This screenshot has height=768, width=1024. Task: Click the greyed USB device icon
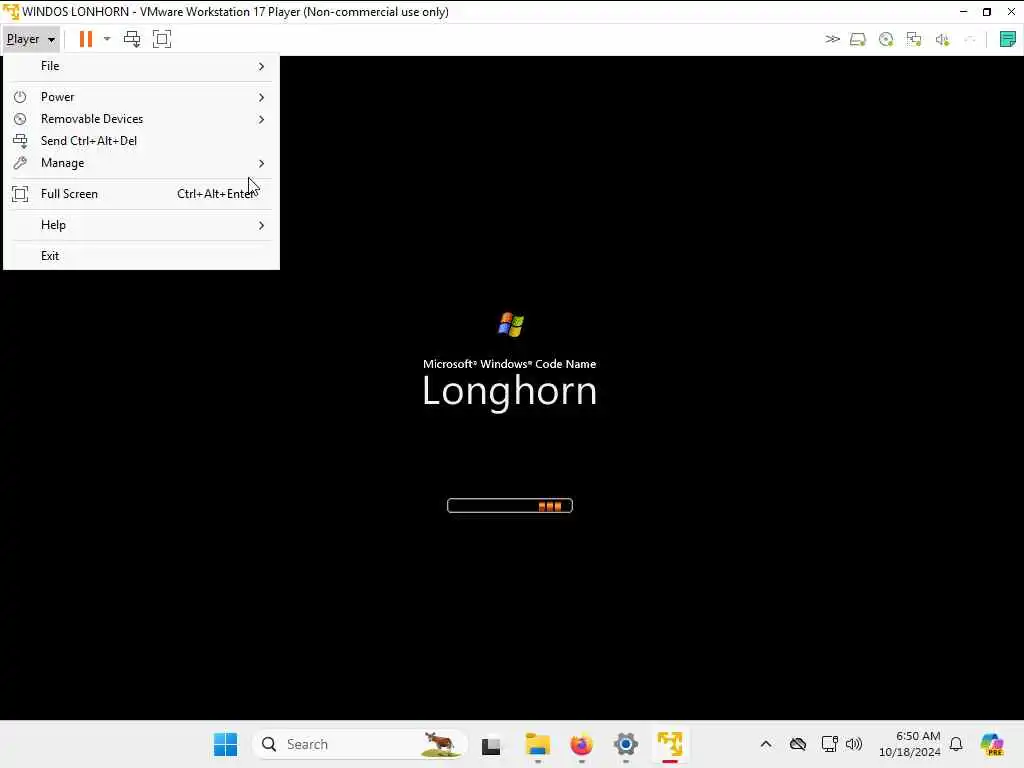(970, 40)
